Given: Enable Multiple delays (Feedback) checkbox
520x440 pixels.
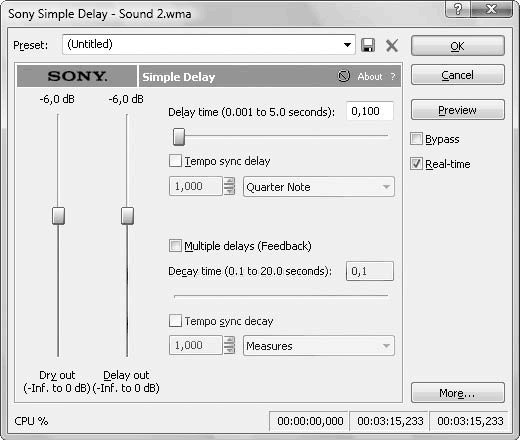Looking at the screenshot, I should tap(175, 246).
